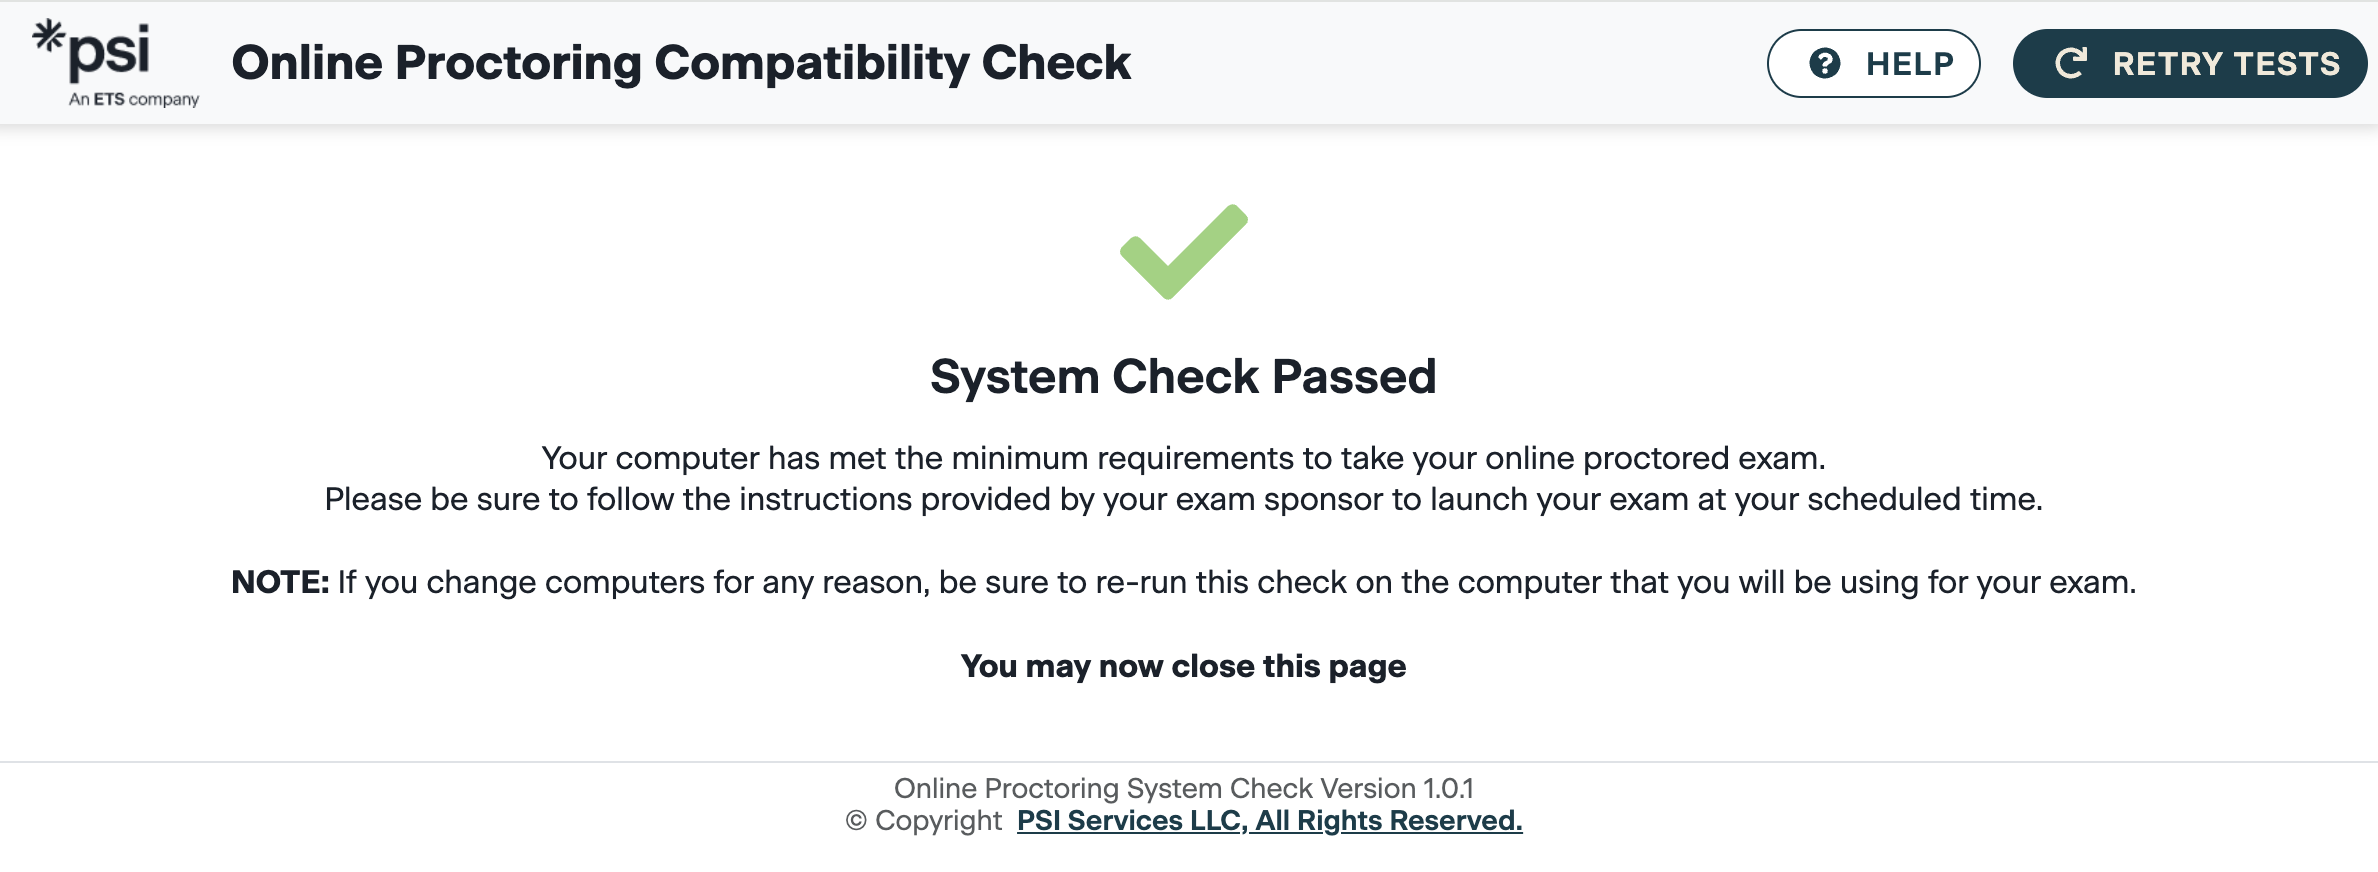The width and height of the screenshot is (2378, 872).
Task: Click the re-run this check note text
Action: 1236,582
